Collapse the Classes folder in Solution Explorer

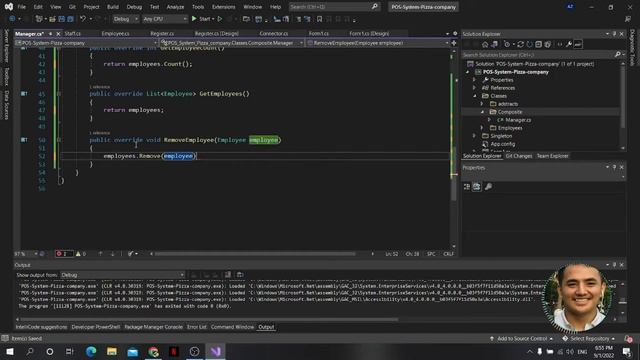click(x=474, y=96)
